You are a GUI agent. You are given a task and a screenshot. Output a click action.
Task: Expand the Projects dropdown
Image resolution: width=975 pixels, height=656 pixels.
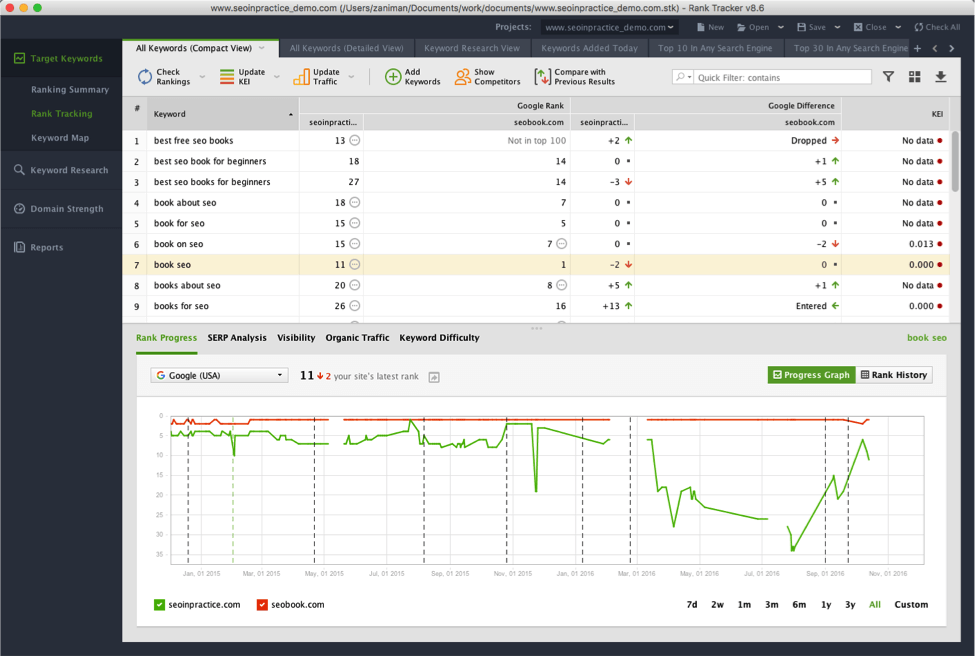[609, 28]
